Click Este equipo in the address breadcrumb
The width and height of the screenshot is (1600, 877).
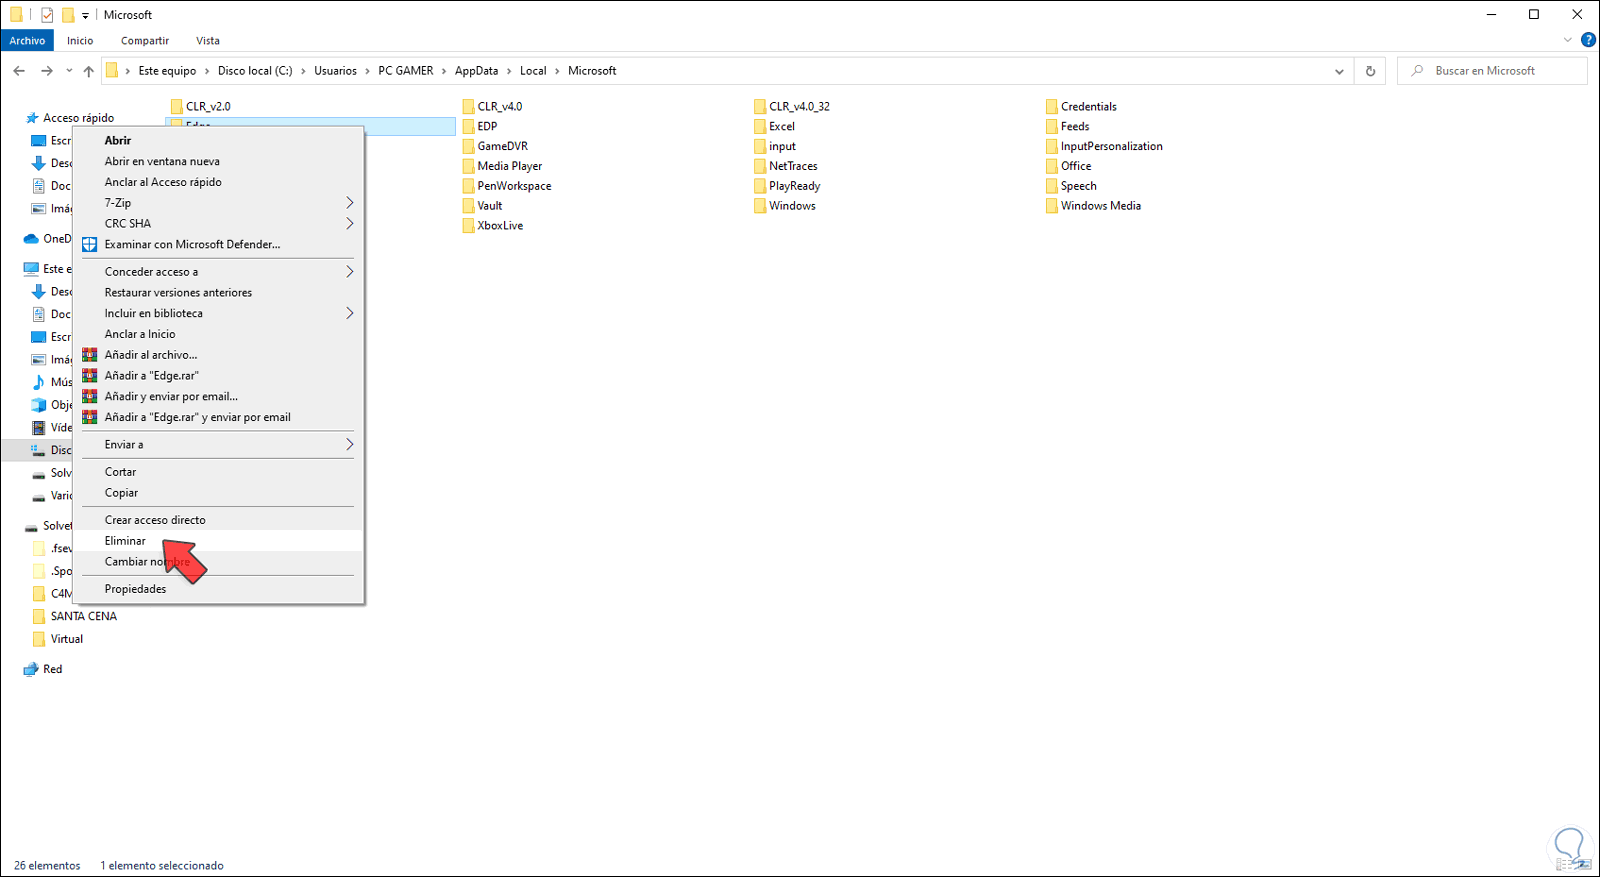point(167,71)
